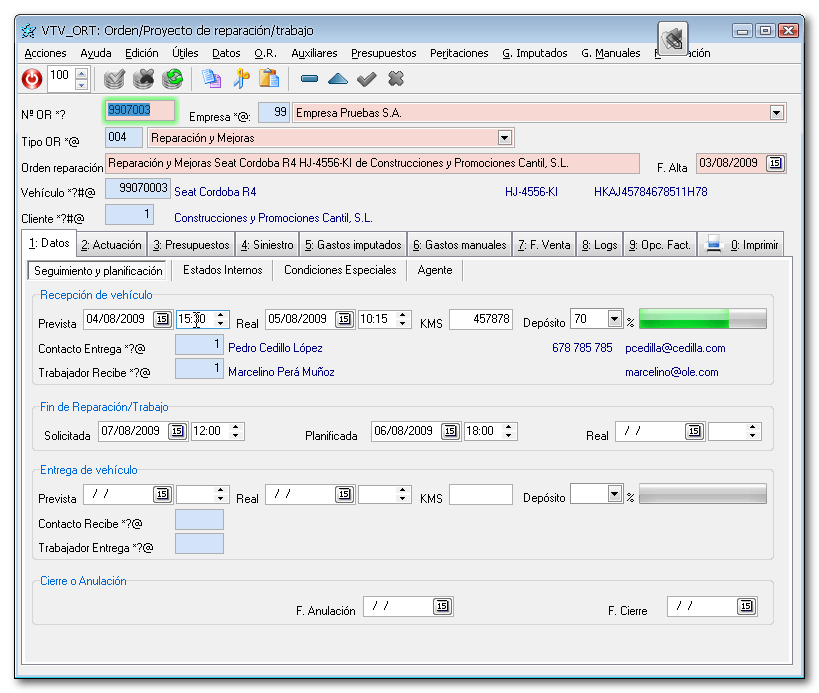
Task: Open the Recepción Depósito 70 dropdown
Action: coord(615,319)
